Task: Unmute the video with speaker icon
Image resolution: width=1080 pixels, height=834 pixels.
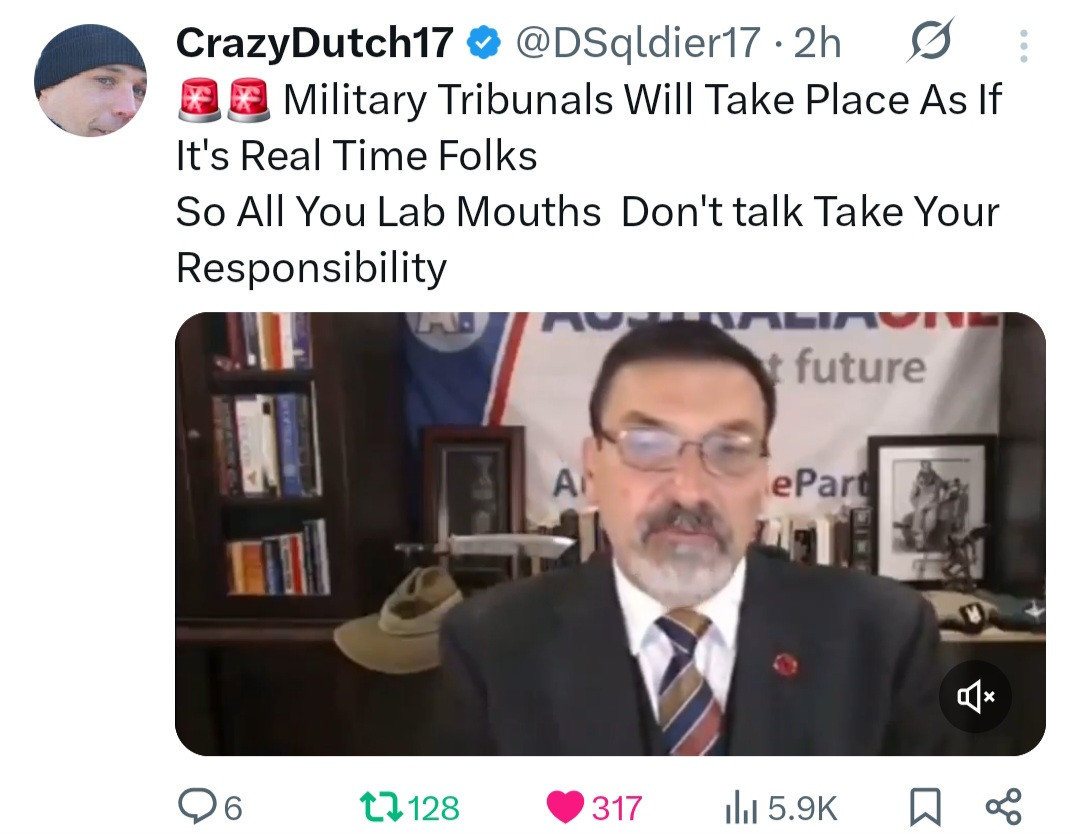Action: [x=975, y=696]
